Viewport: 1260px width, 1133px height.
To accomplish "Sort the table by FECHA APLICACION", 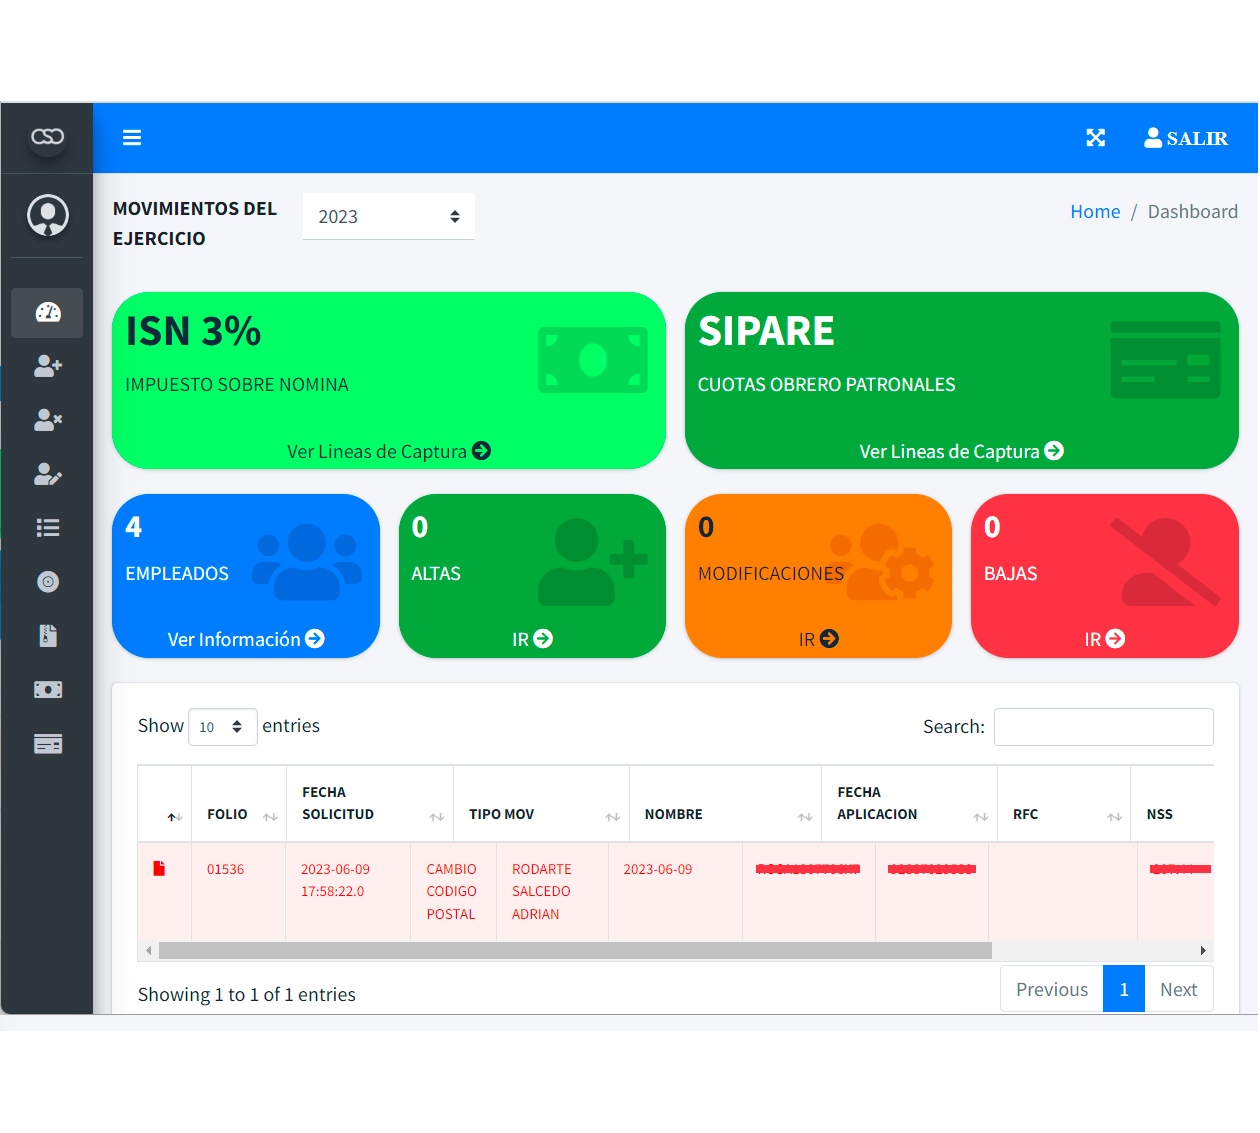I will tap(909, 805).
